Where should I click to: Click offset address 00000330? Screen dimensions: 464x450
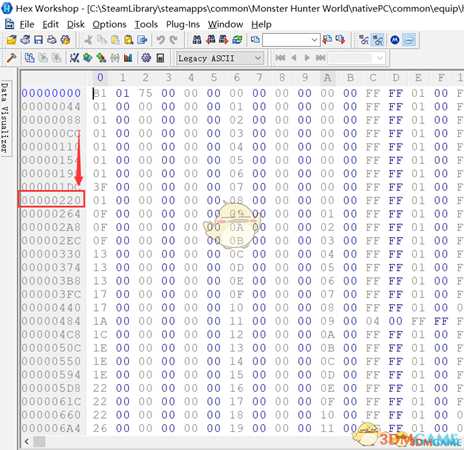51,254
